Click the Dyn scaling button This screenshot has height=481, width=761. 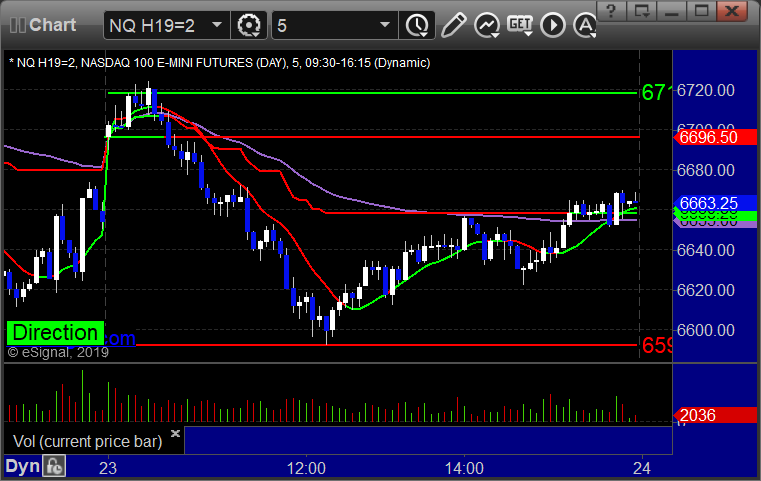pyautogui.click(x=22, y=466)
